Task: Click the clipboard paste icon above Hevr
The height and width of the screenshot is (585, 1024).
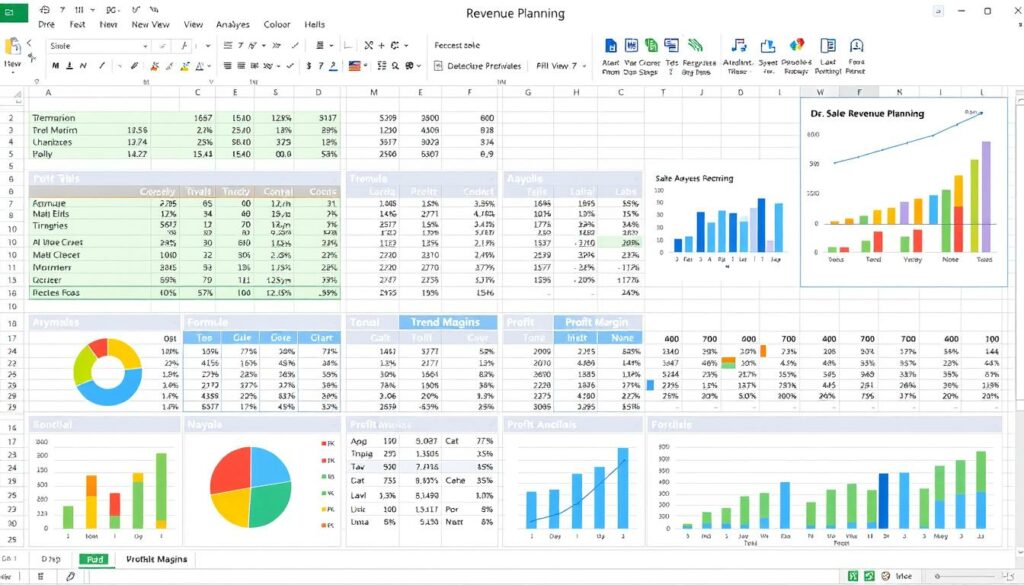Action: coord(12,47)
